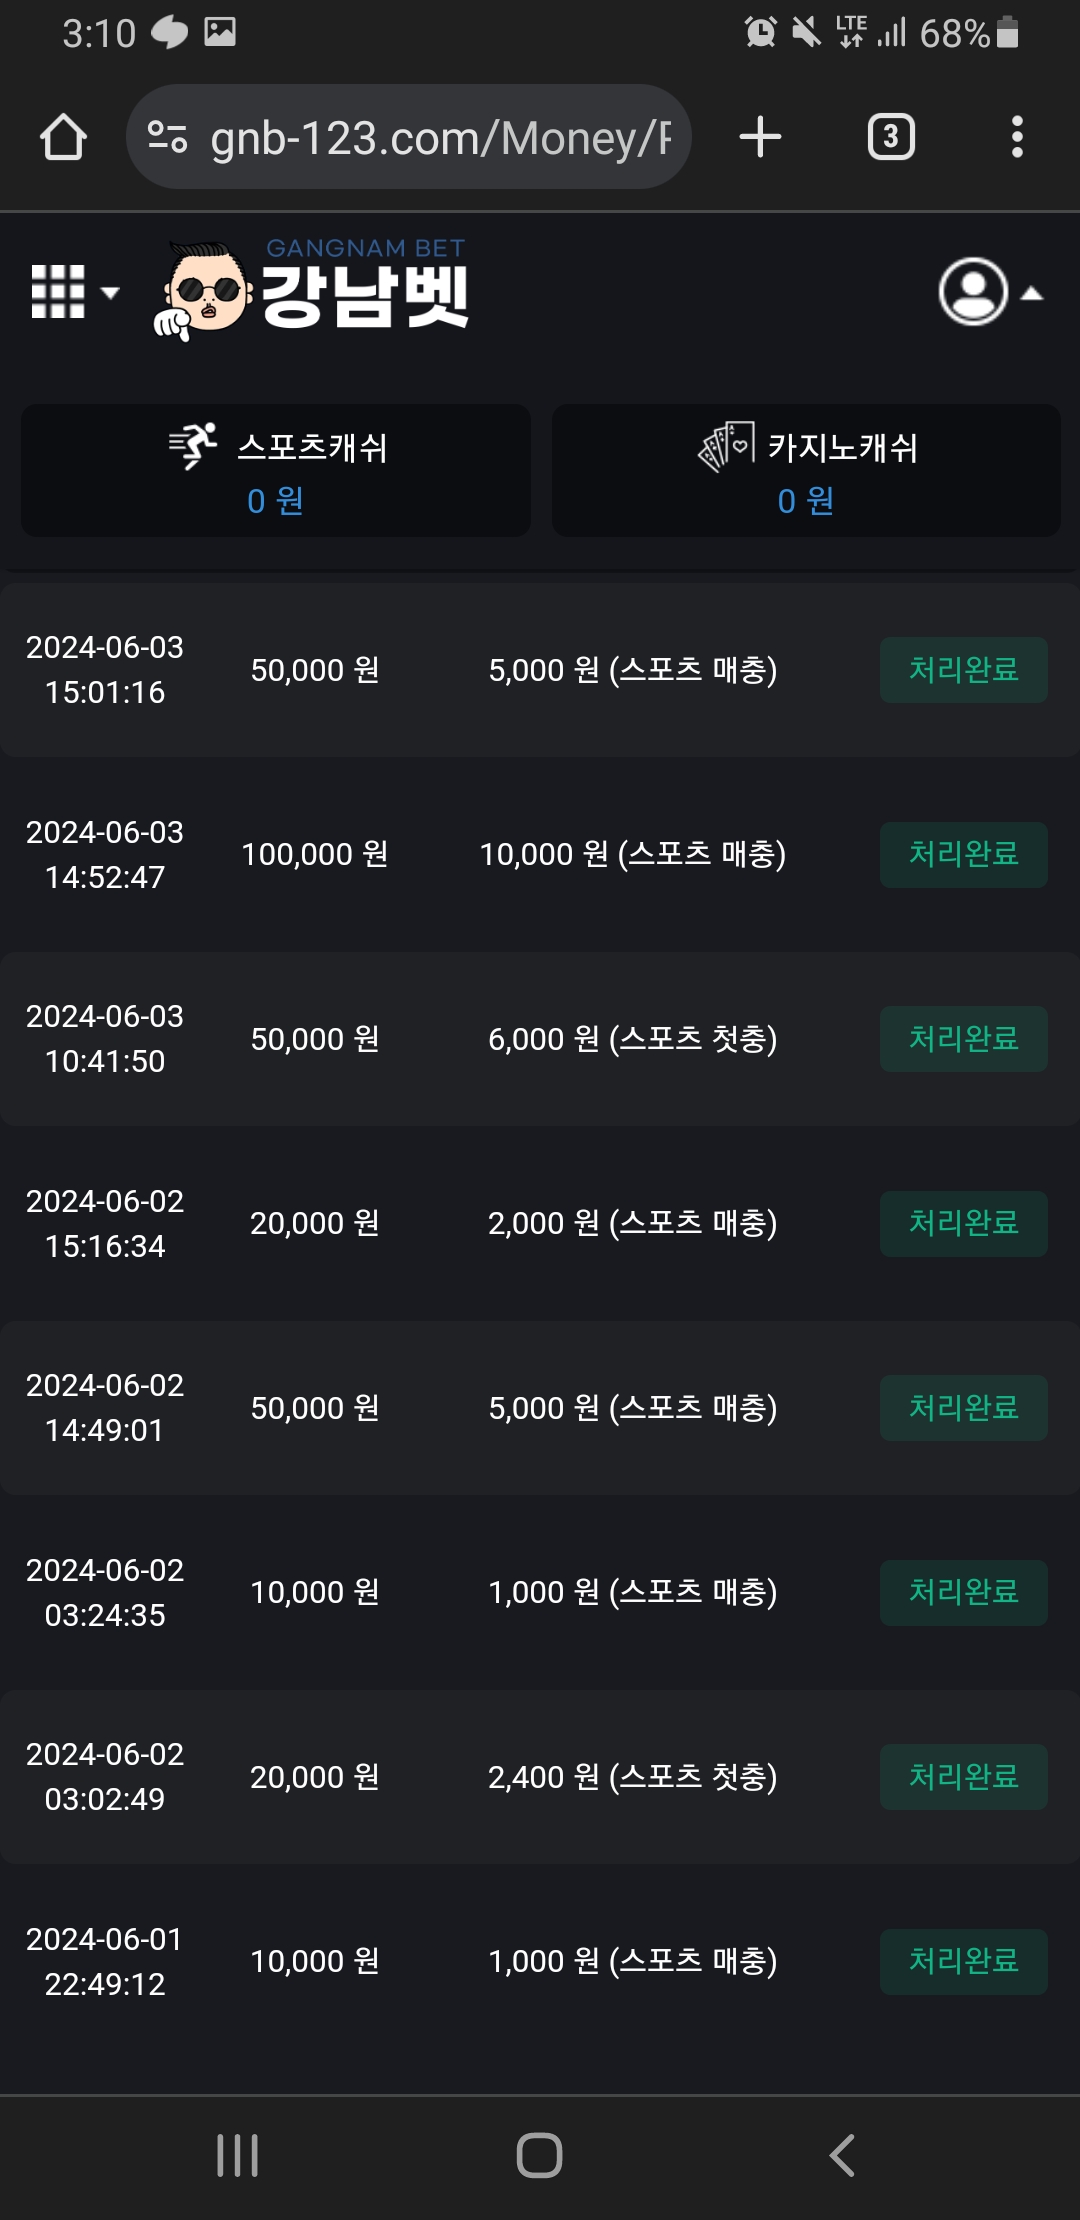Screen dimensions: 1080x2220
Task: Open browser three-dot overflow menu
Action: (1017, 137)
